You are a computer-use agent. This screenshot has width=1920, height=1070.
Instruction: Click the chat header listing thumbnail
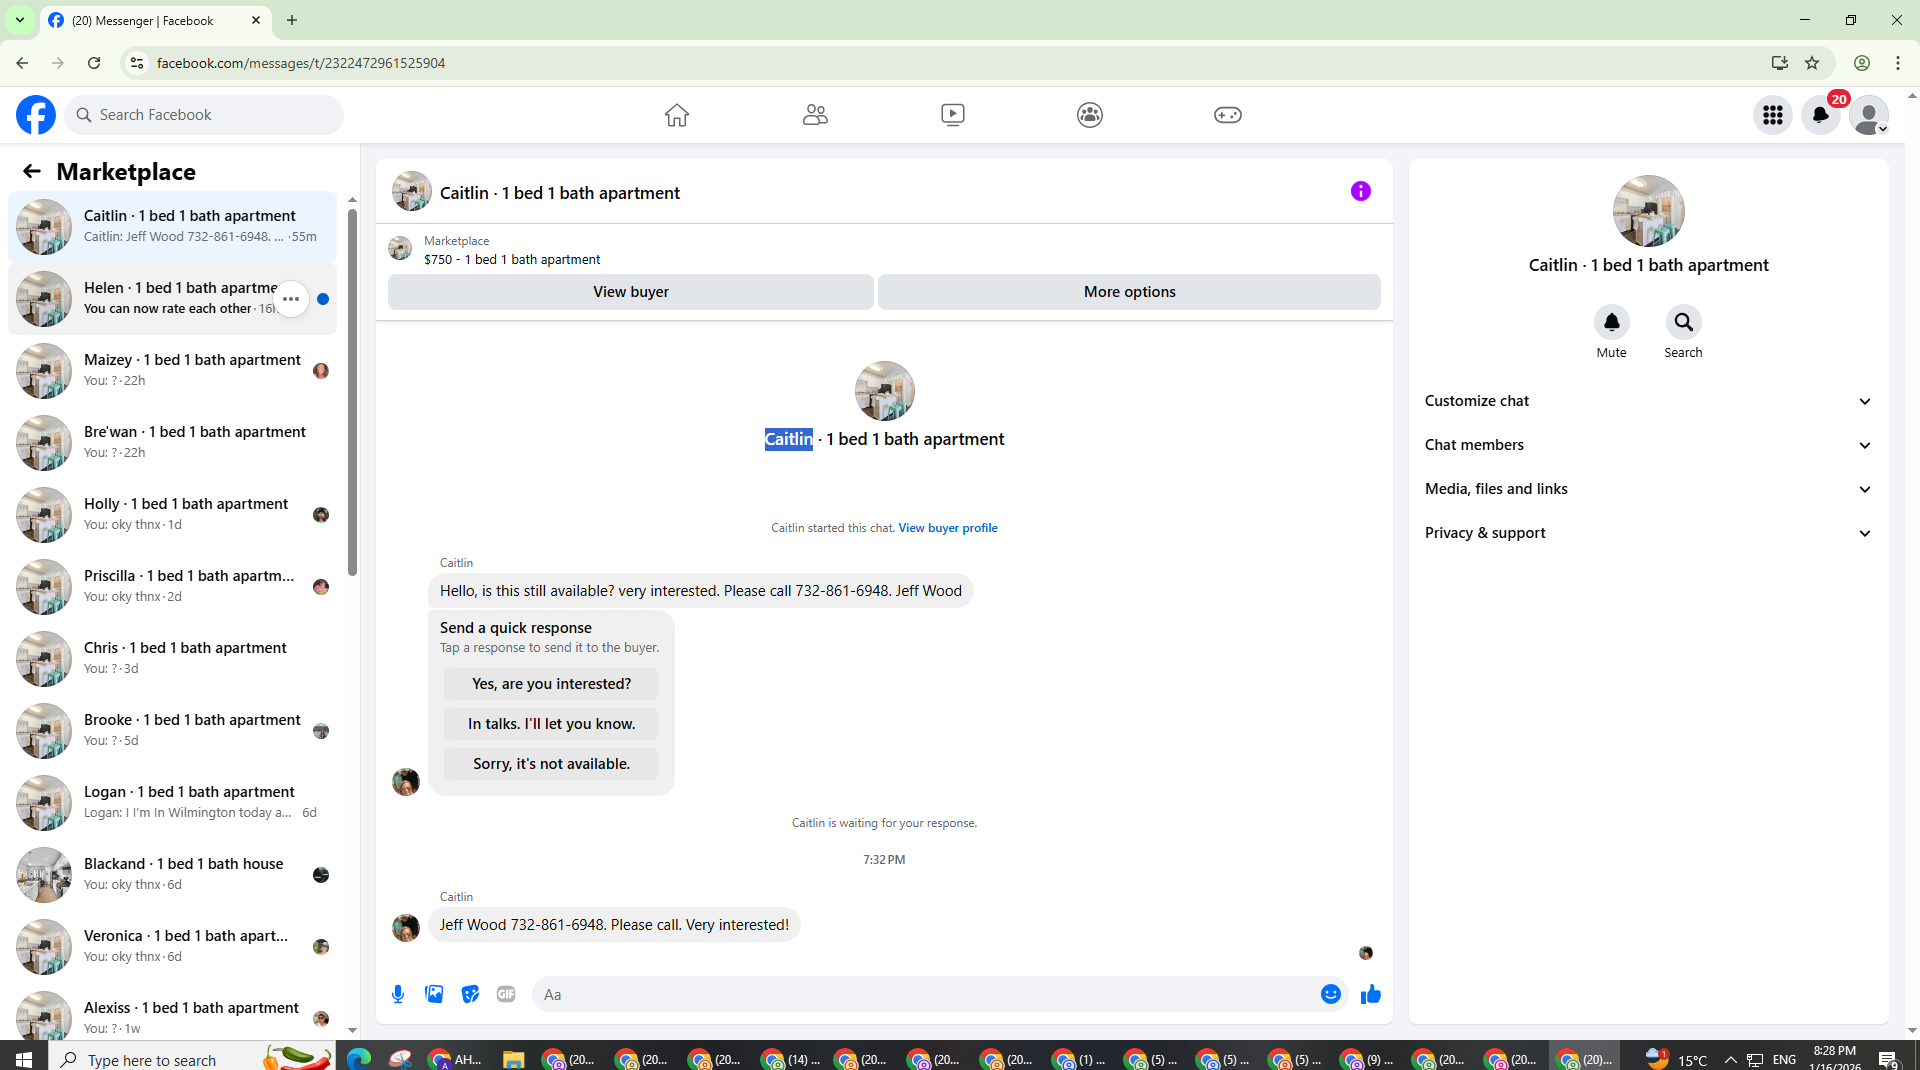(x=412, y=191)
